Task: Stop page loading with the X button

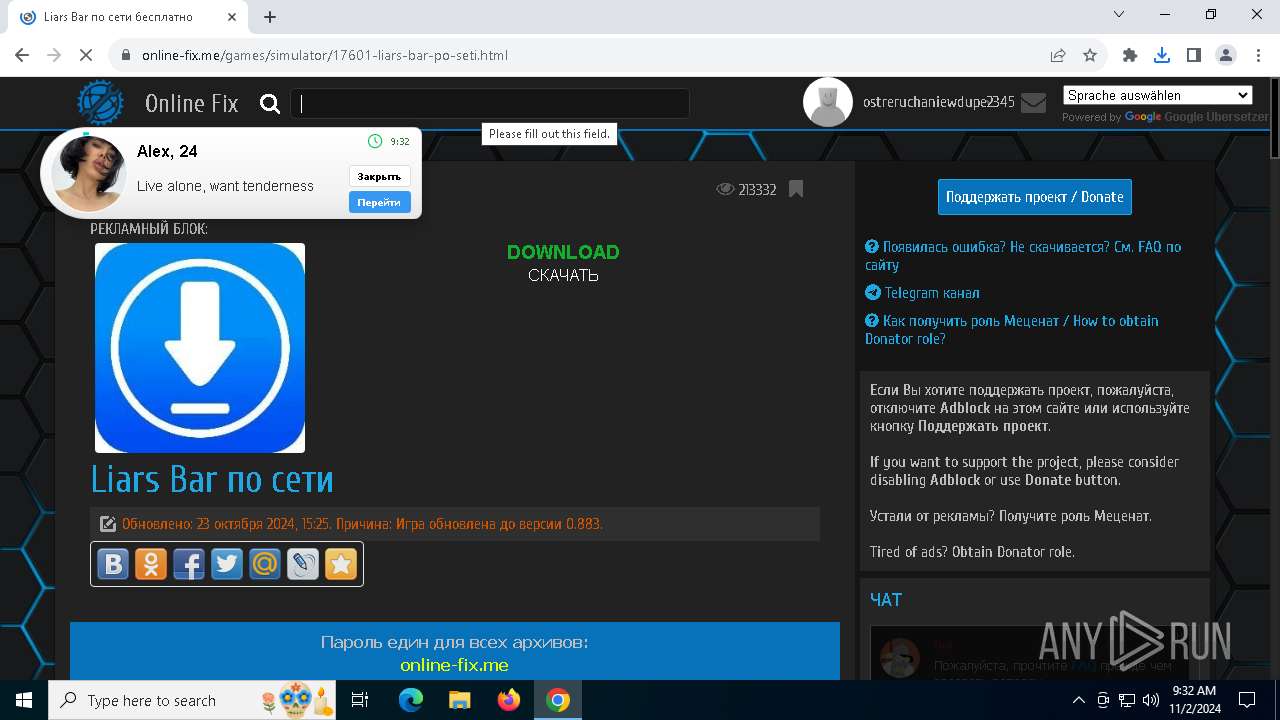Action: pyautogui.click(x=87, y=55)
